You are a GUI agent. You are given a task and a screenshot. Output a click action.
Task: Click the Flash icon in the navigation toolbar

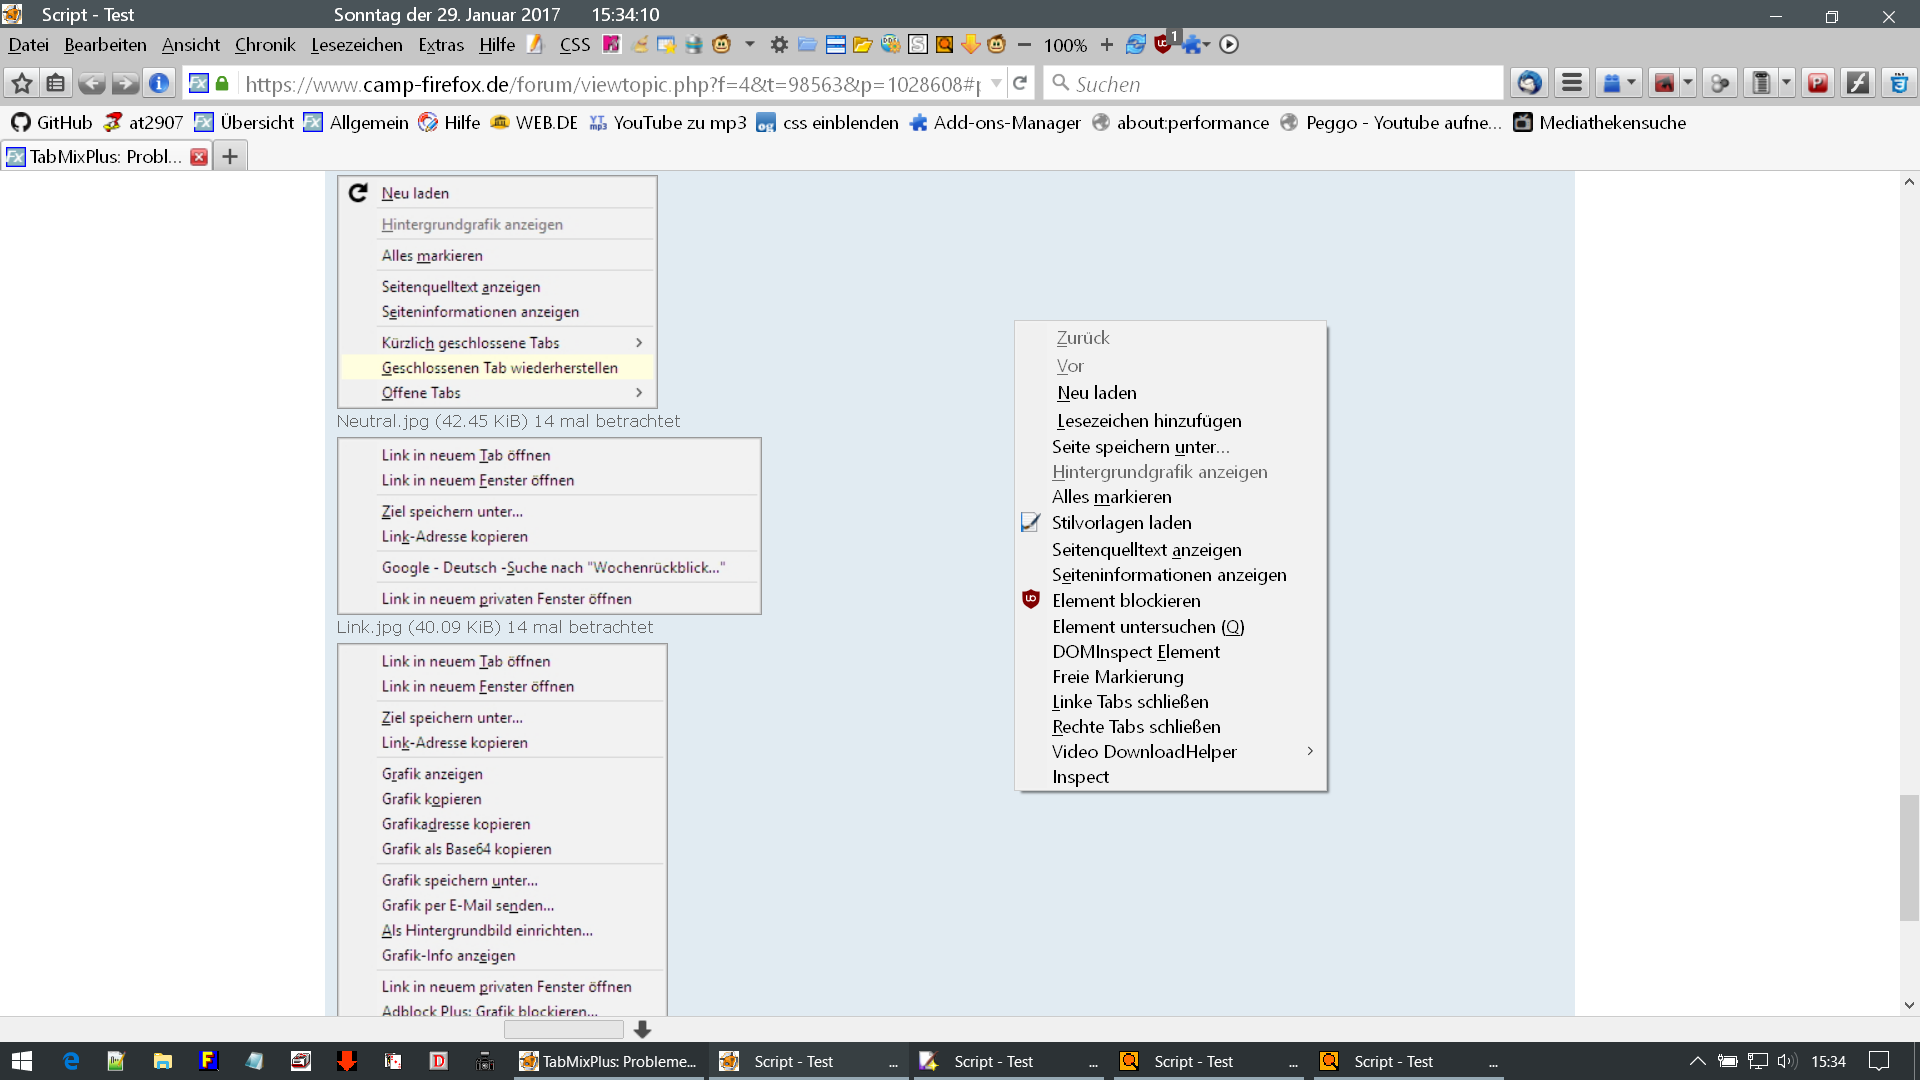click(1858, 83)
